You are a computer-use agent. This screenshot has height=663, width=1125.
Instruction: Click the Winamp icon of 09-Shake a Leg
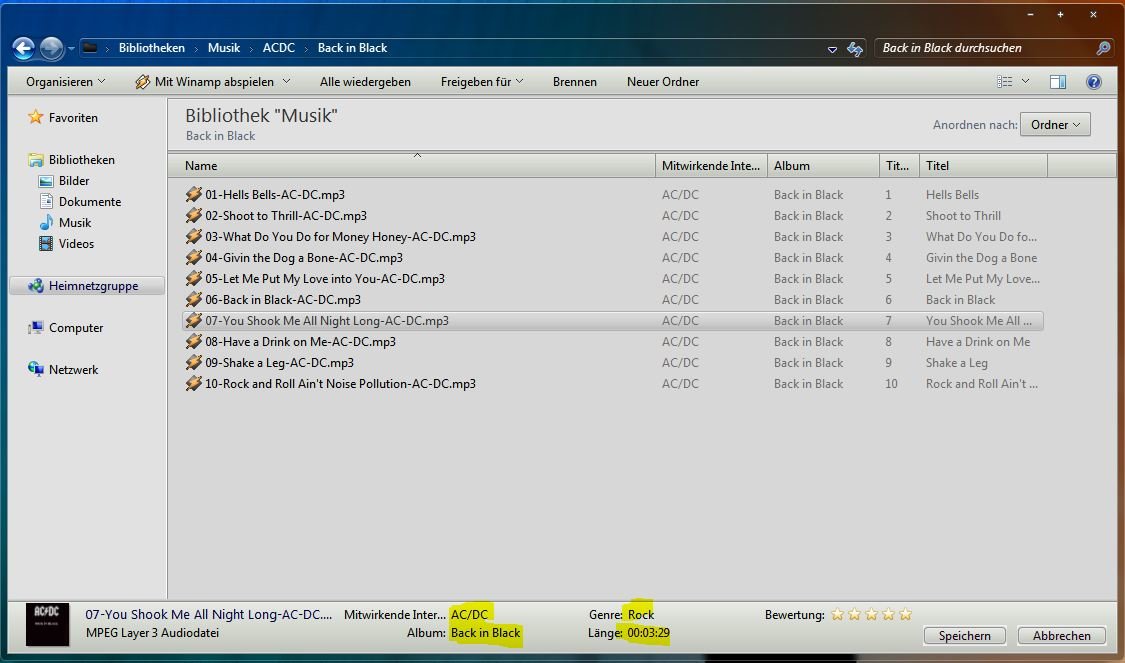click(193, 362)
